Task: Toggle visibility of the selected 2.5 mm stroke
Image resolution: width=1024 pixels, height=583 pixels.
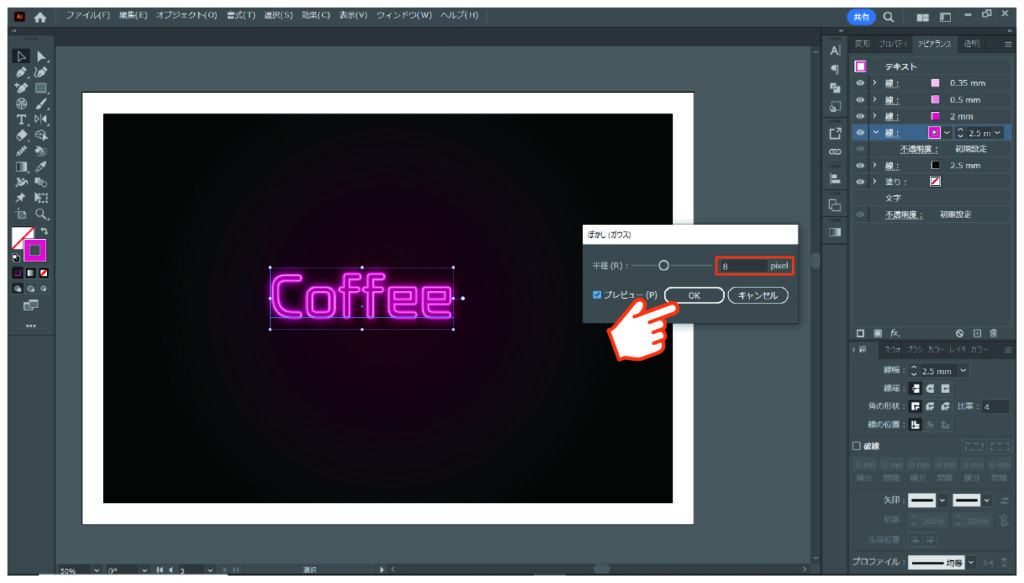Action: pyautogui.click(x=860, y=133)
